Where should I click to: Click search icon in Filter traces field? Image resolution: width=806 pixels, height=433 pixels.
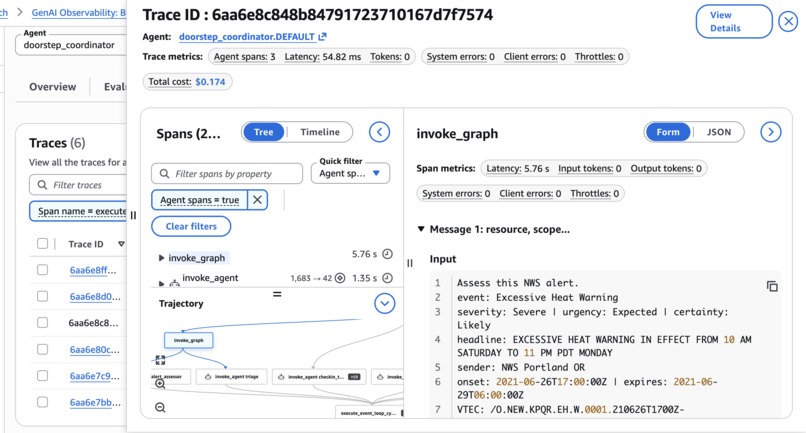(x=42, y=185)
